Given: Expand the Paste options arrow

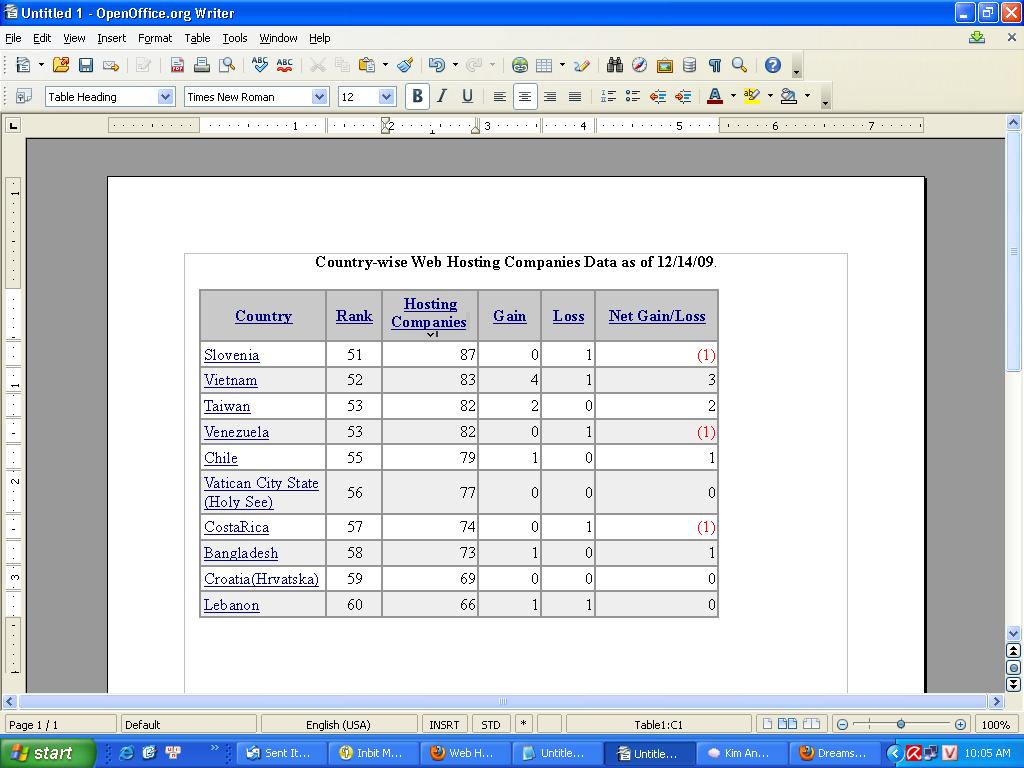Looking at the screenshot, I should 385,65.
